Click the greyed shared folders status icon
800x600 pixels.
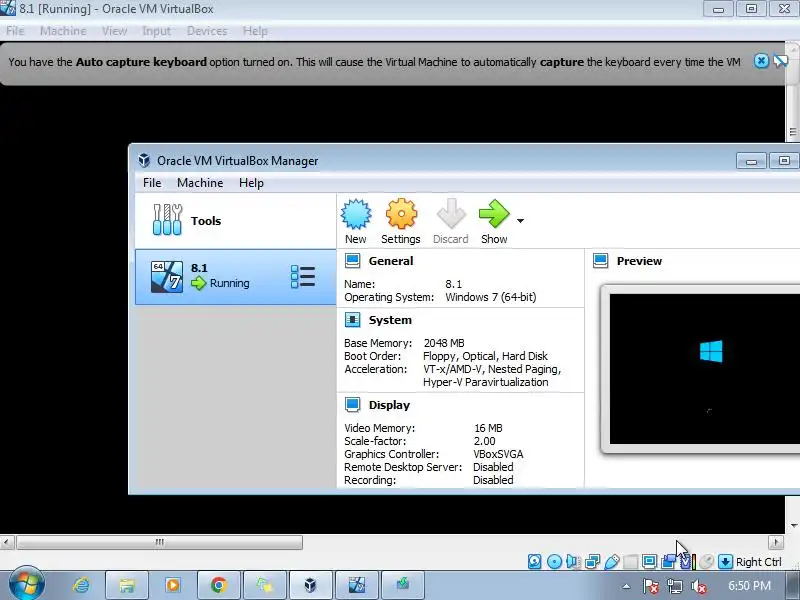(631, 562)
